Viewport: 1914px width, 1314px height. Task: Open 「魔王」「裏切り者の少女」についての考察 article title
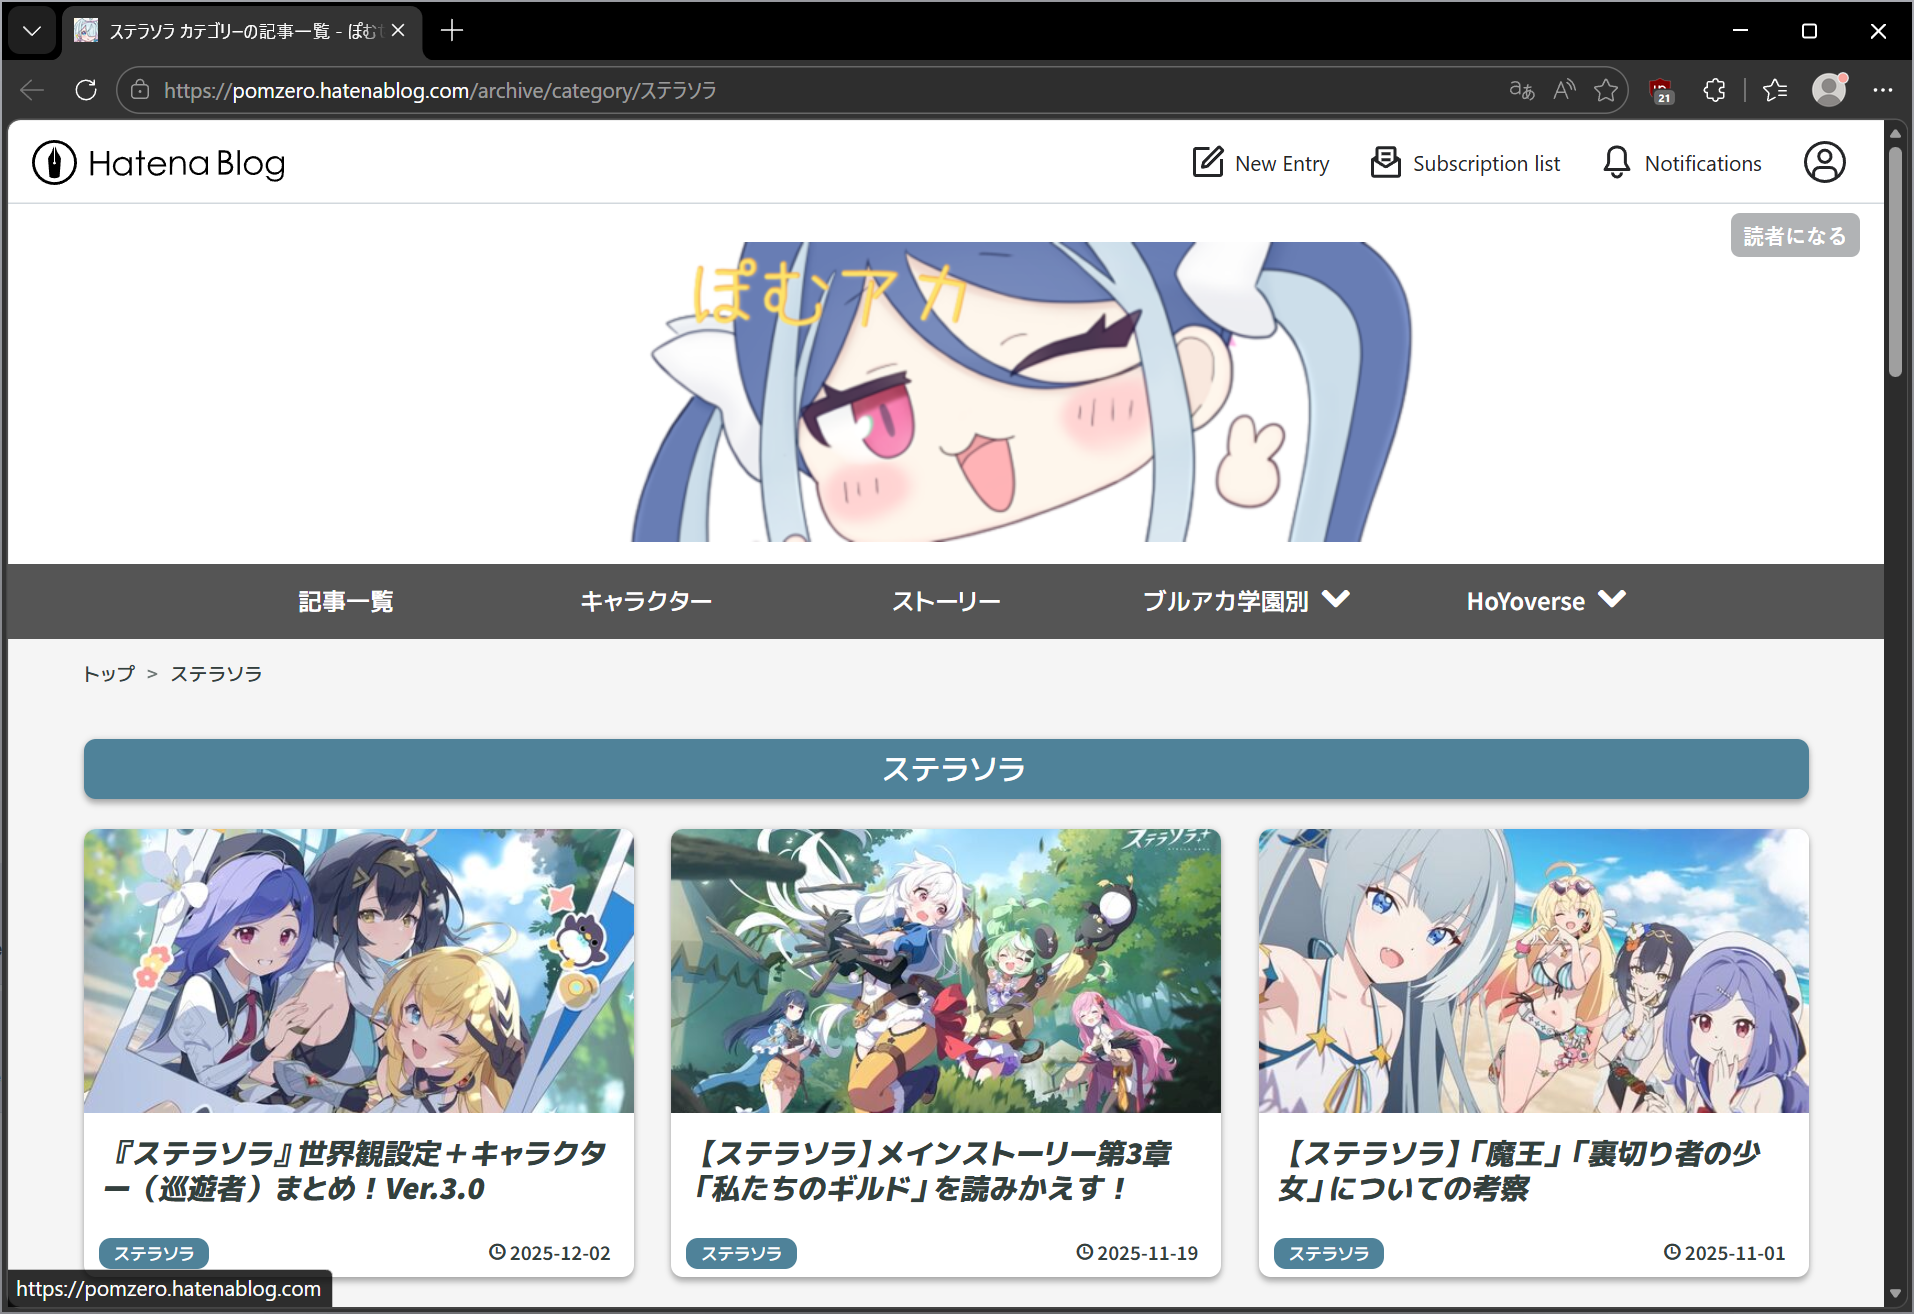pyautogui.click(x=1520, y=1171)
